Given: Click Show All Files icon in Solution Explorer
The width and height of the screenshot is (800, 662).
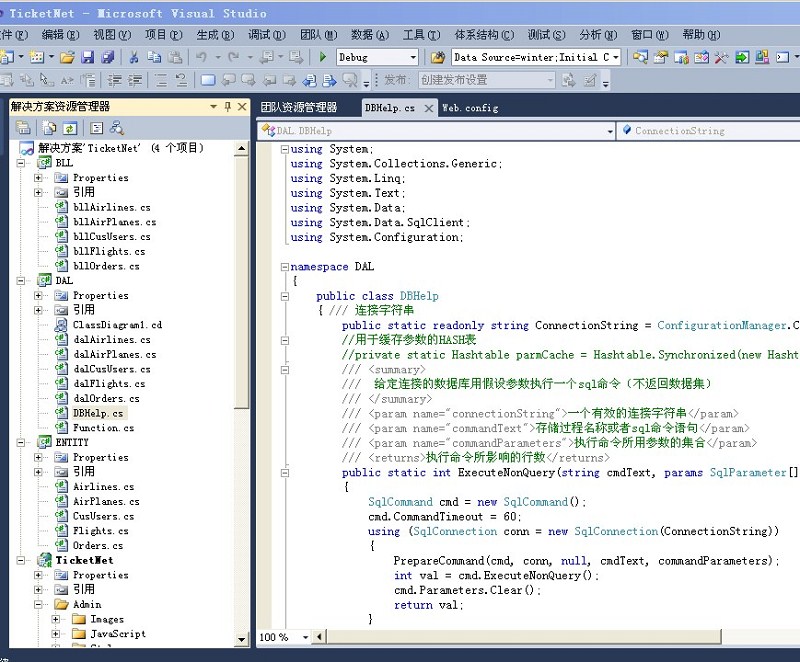Looking at the screenshot, I should click(49, 128).
